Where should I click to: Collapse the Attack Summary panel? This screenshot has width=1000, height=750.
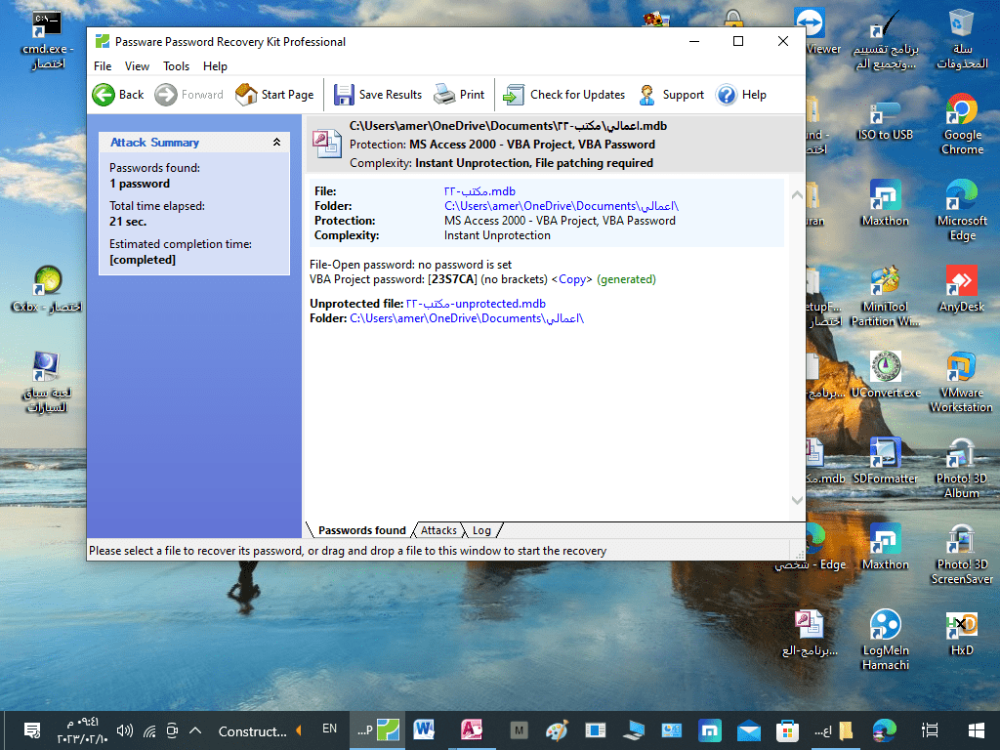(x=277, y=142)
